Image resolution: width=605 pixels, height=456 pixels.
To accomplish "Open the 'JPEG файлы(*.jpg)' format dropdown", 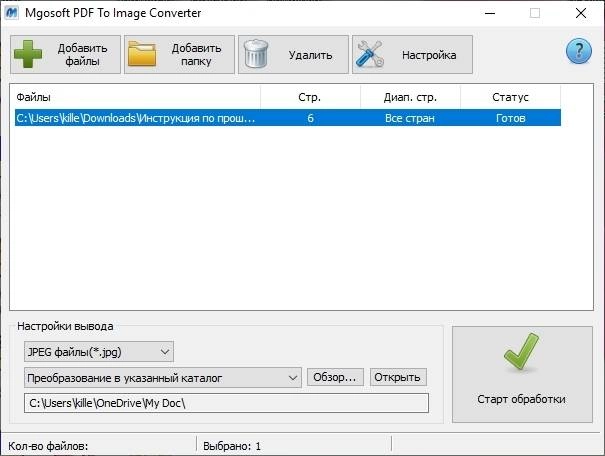I will click(99, 351).
